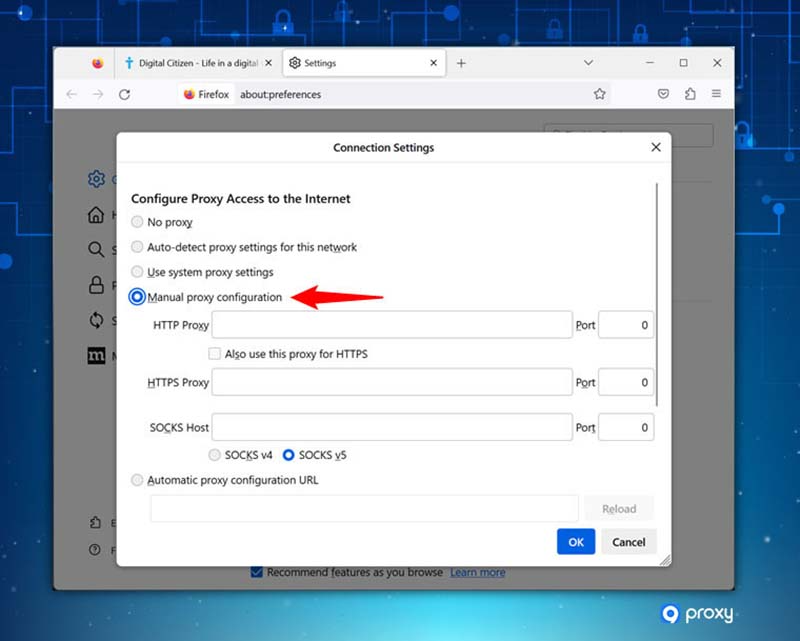The image size is (800, 641).
Task: Open Privacy settings via the lock icon
Action: coord(95,284)
